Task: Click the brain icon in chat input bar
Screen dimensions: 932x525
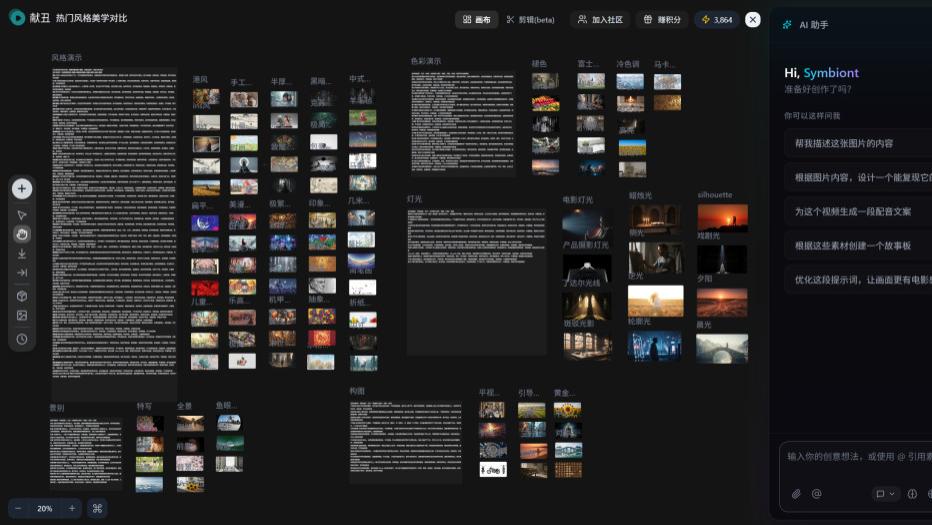Action: coord(912,493)
